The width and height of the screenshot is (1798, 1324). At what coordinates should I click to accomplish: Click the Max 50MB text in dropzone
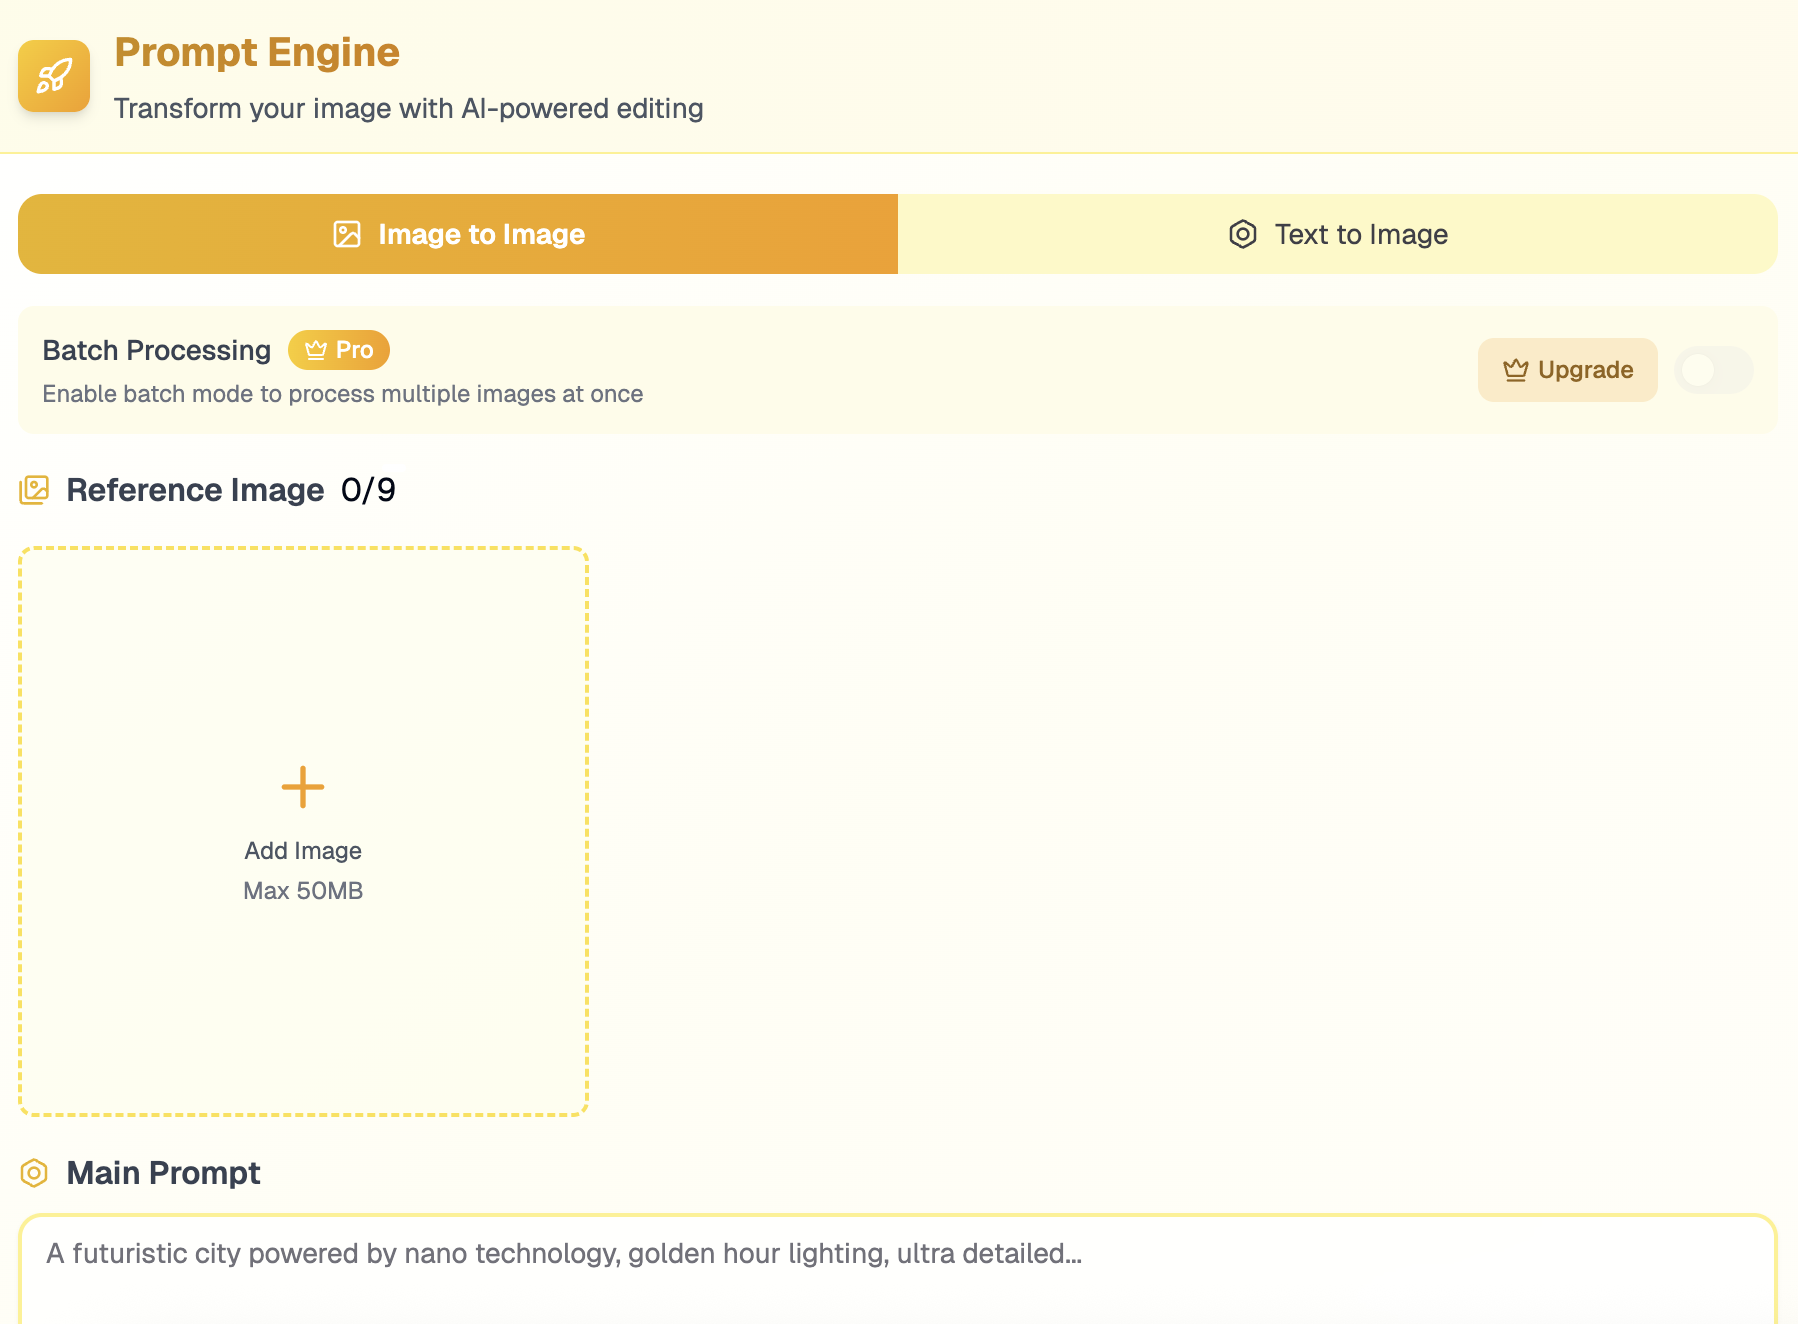pos(303,891)
